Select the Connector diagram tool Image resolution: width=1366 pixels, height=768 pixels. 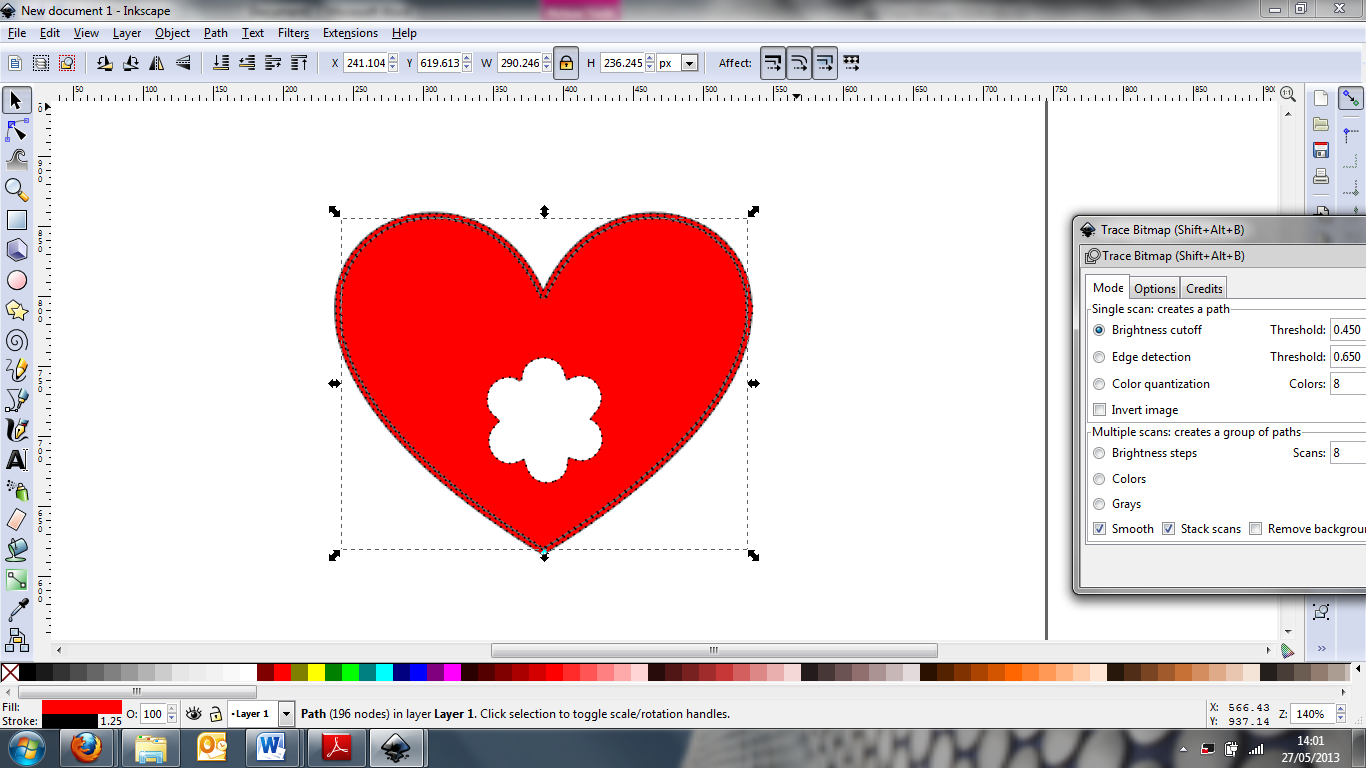pos(17,638)
